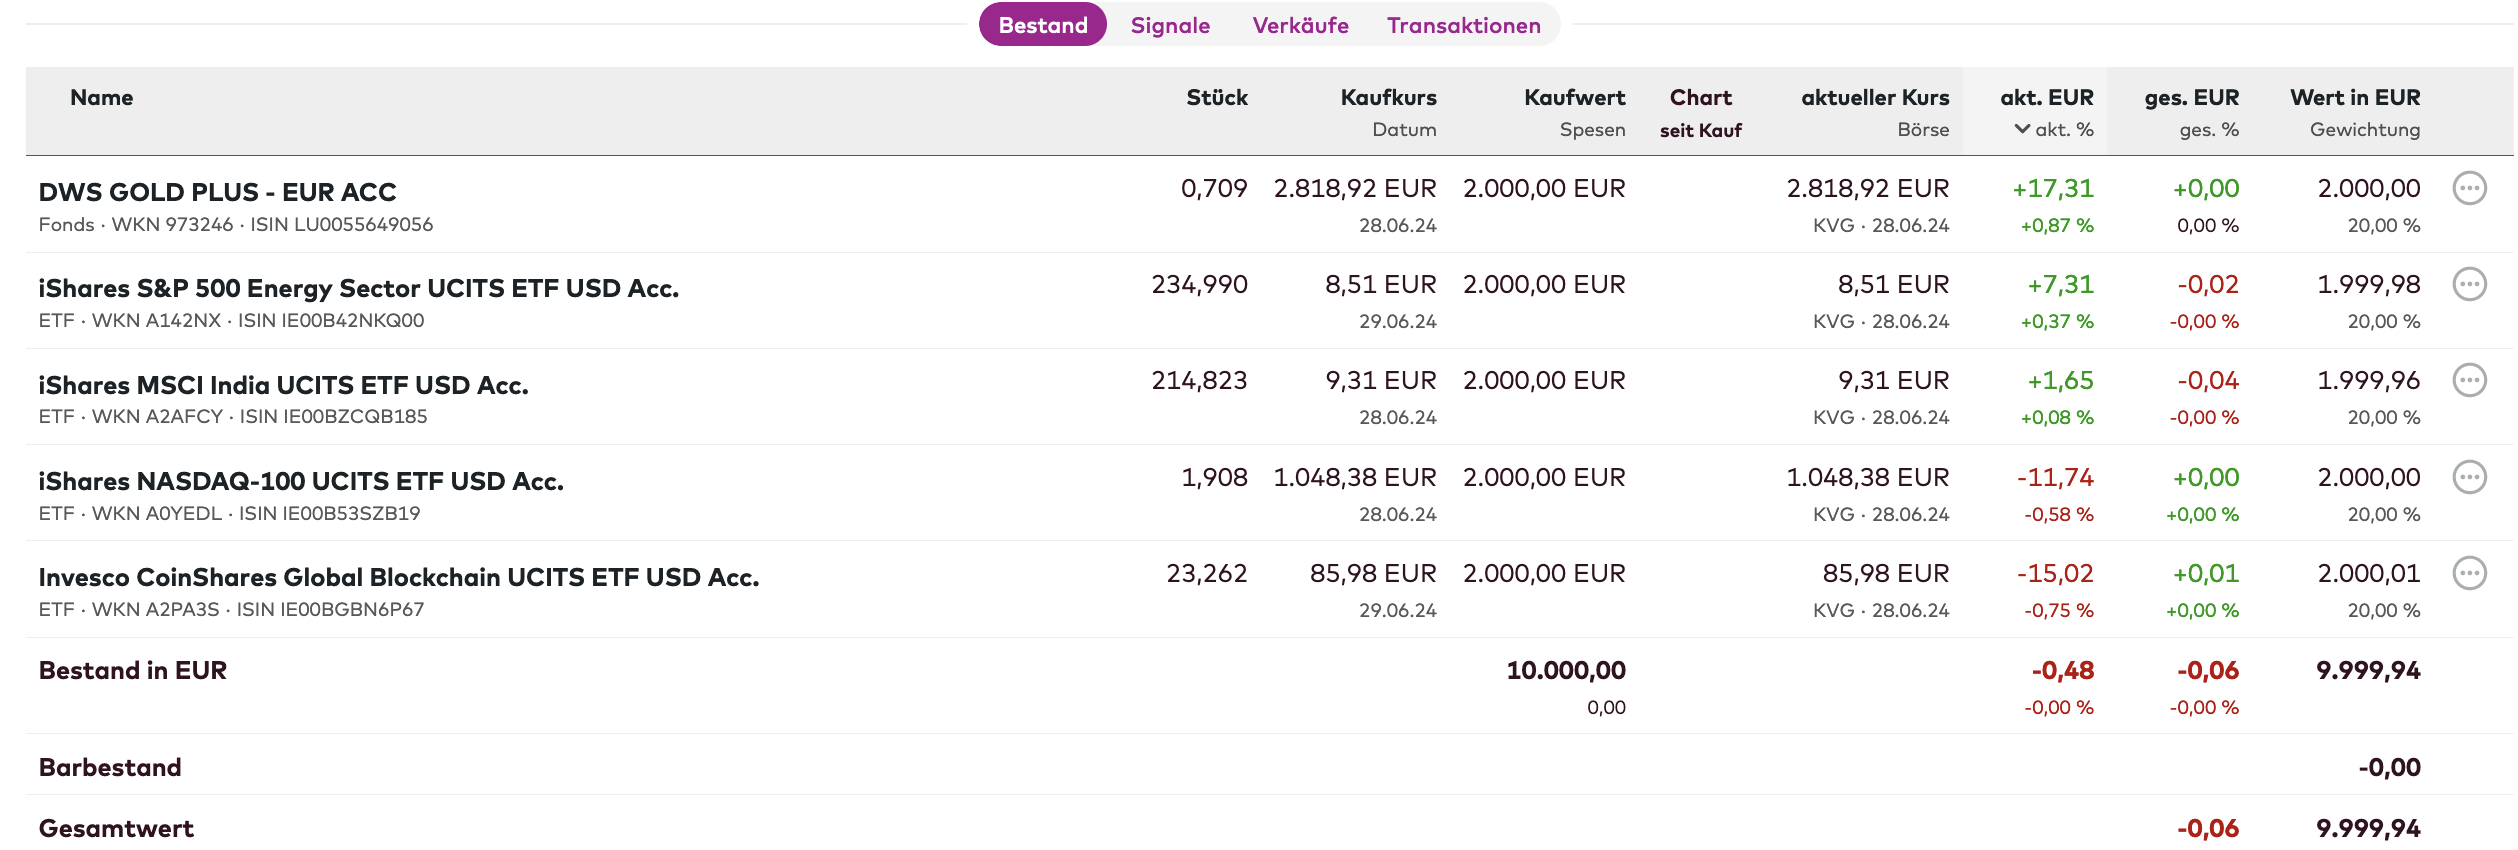Switch to the Signale tab
2518x850 pixels.
[x=1170, y=25]
